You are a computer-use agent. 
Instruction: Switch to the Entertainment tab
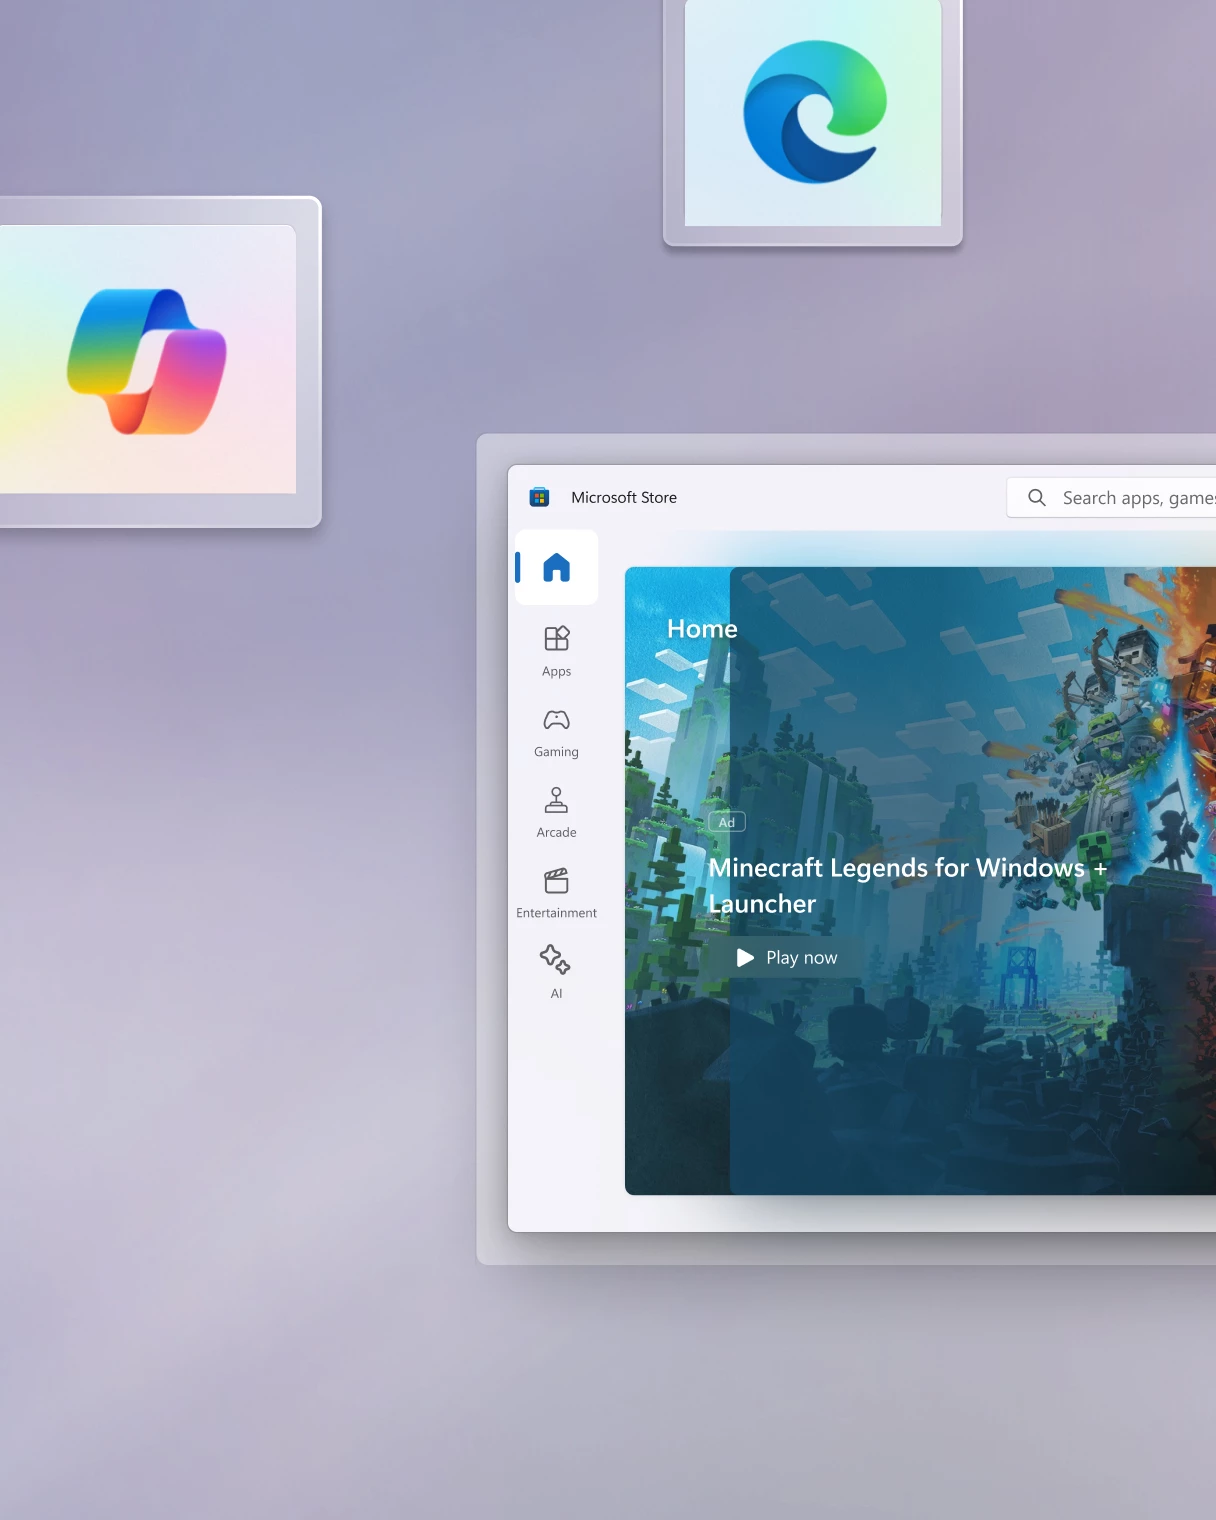(556, 893)
